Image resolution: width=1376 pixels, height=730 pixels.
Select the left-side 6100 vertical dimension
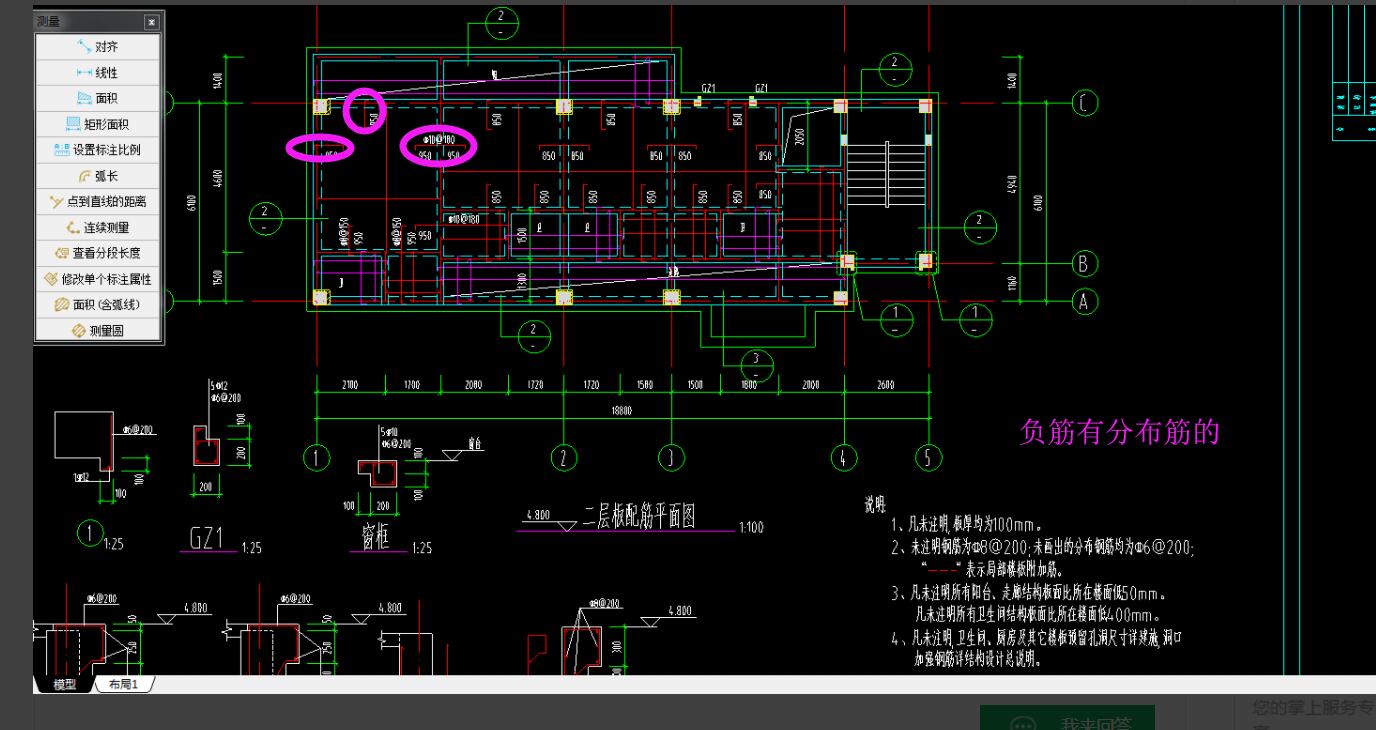pos(191,201)
